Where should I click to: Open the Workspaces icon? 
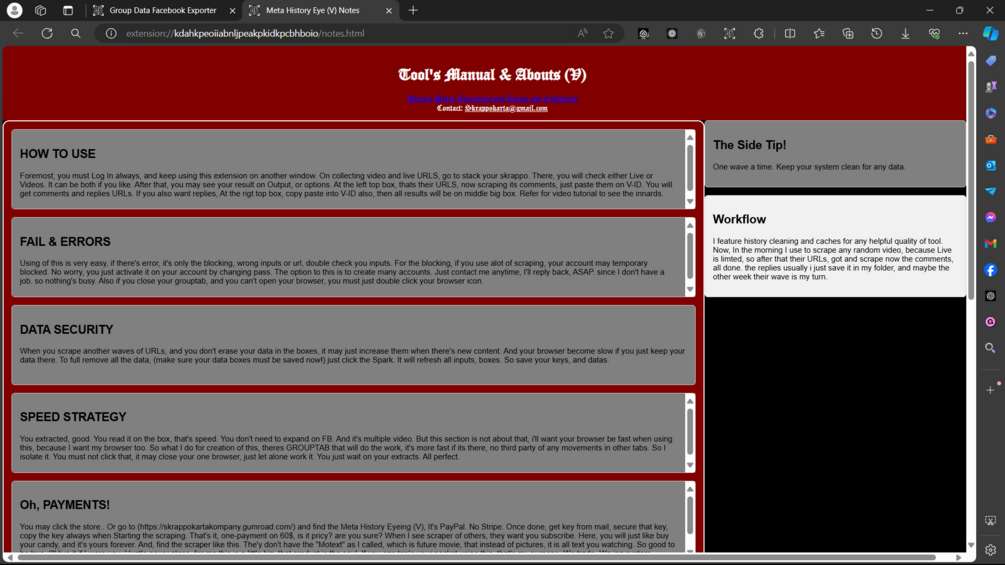(40, 10)
